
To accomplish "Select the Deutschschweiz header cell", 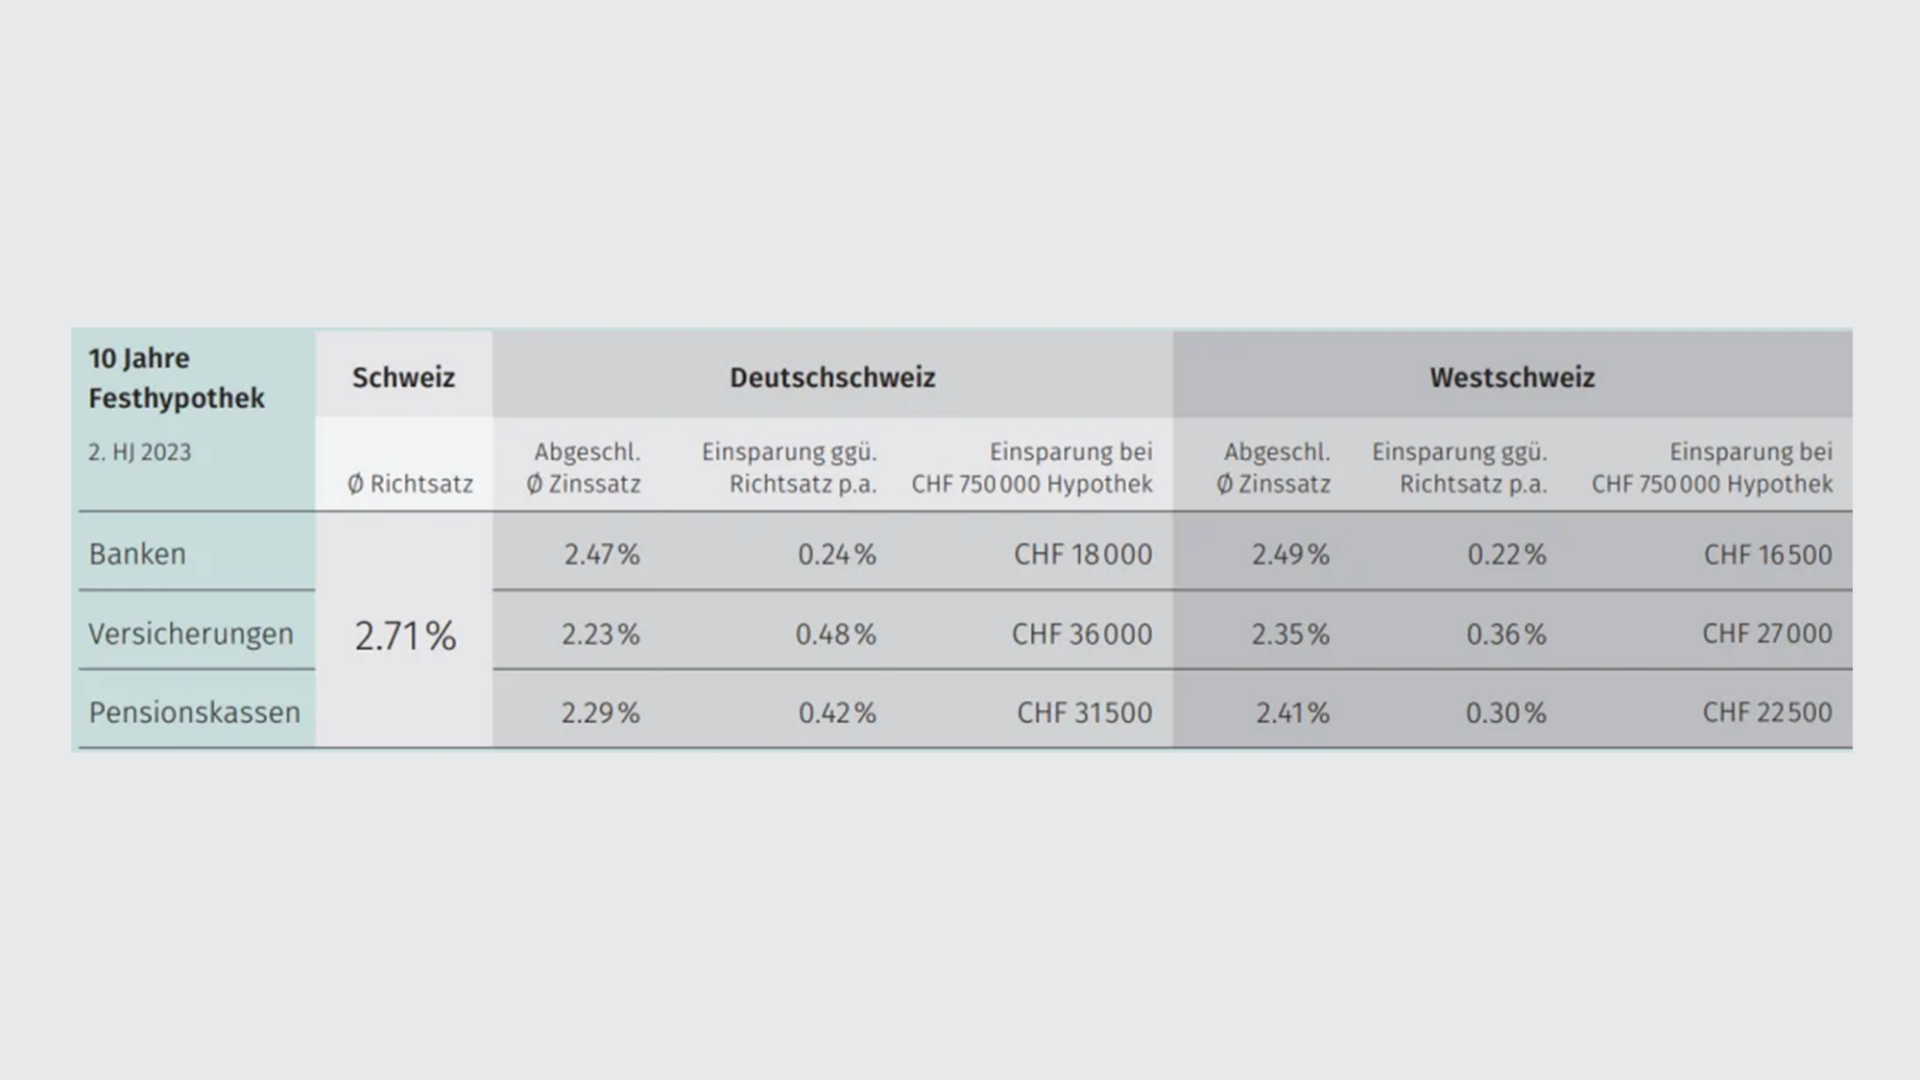I will (832, 377).
